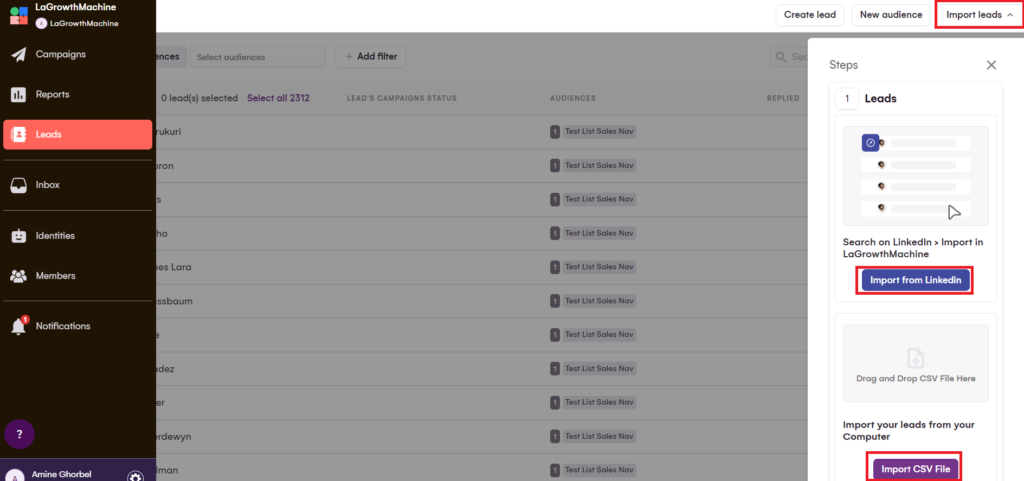Open the Add filter menu
Viewport: 1024px width, 481px height.
[x=371, y=57]
